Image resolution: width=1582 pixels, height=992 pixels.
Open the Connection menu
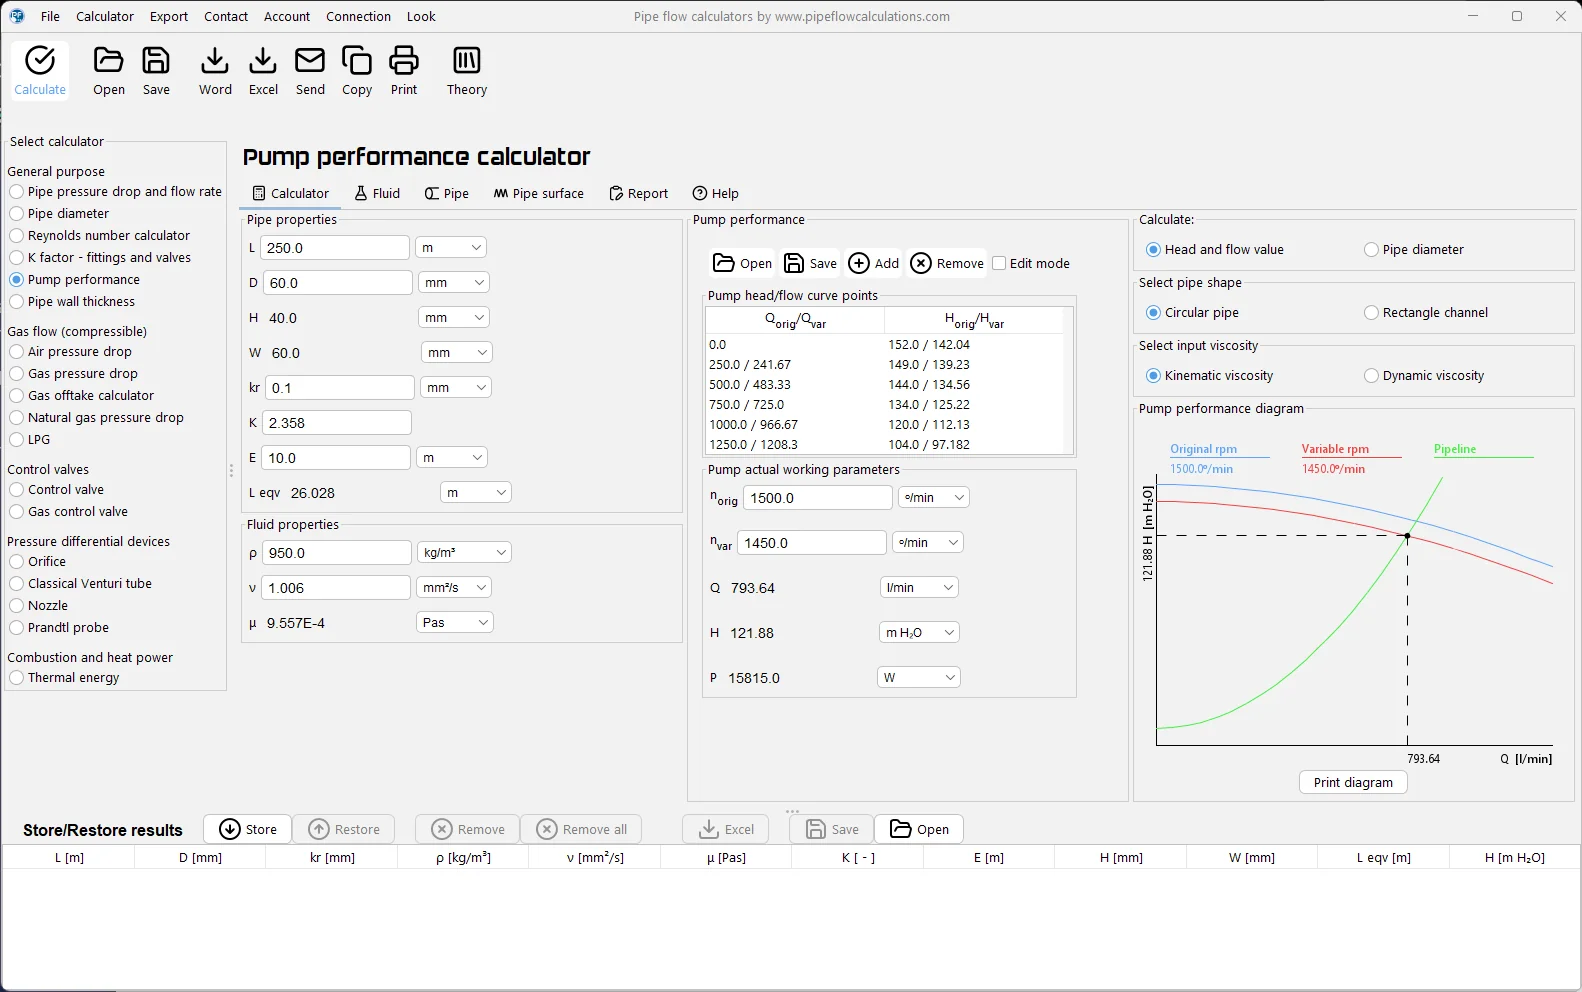point(358,16)
